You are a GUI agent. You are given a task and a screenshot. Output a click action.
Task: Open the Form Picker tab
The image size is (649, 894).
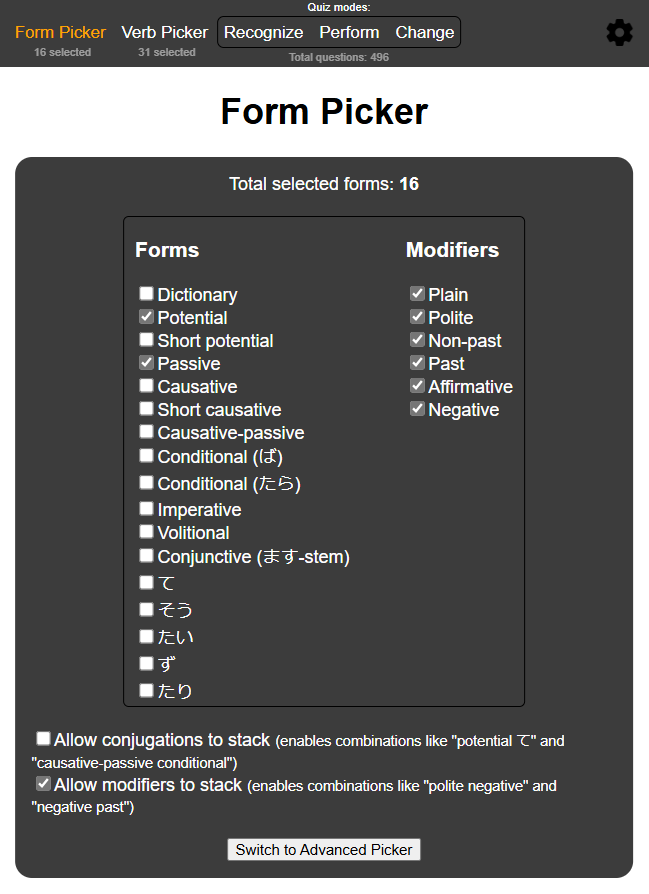[60, 31]
